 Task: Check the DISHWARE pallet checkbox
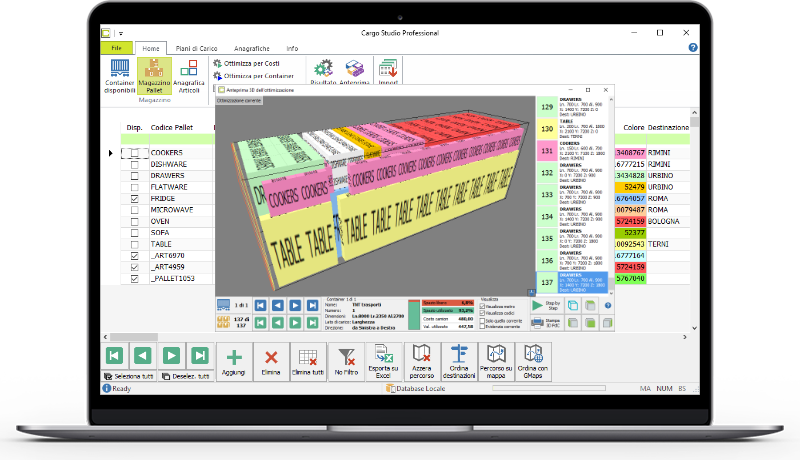tap(135, 164)
